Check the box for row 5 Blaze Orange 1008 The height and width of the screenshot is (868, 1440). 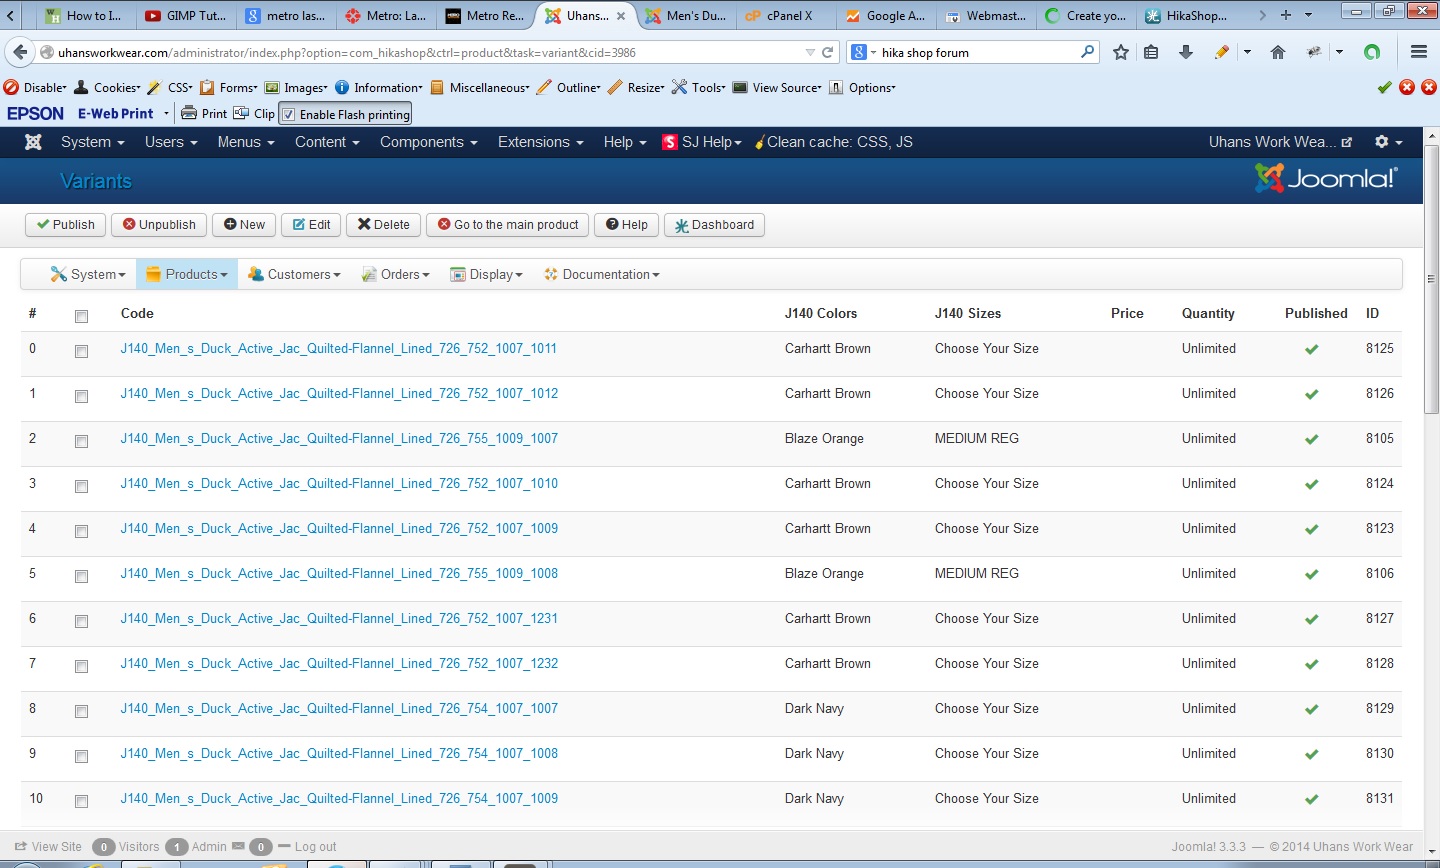[82, 576]
